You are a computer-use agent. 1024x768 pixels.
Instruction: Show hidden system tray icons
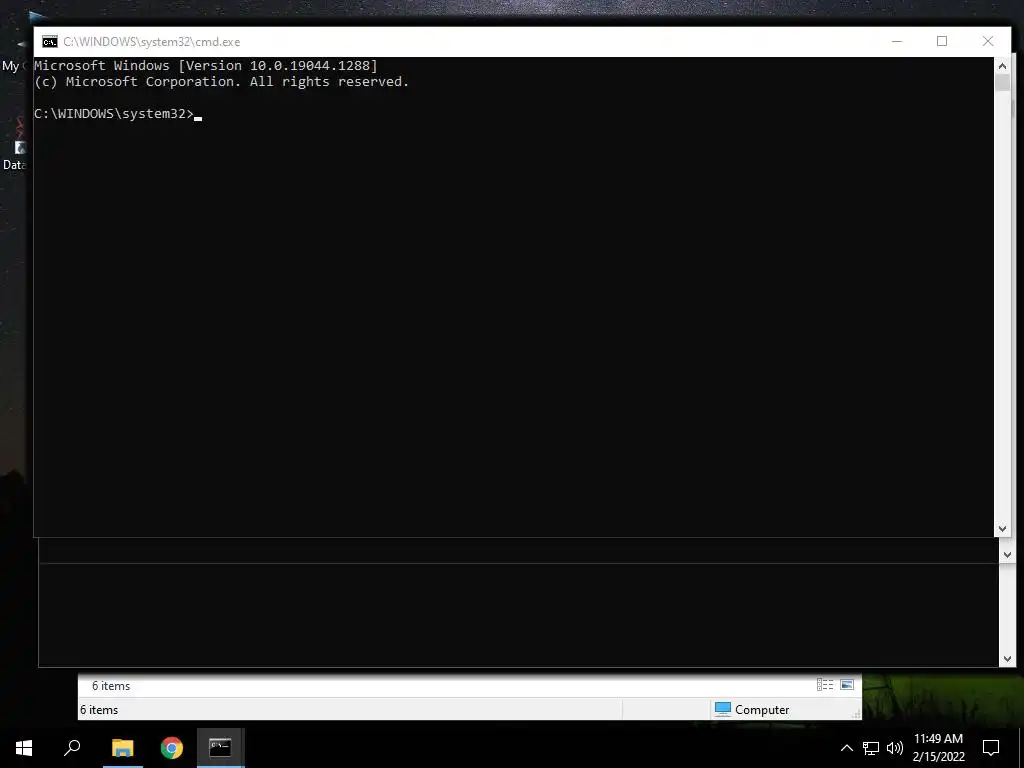846,748
